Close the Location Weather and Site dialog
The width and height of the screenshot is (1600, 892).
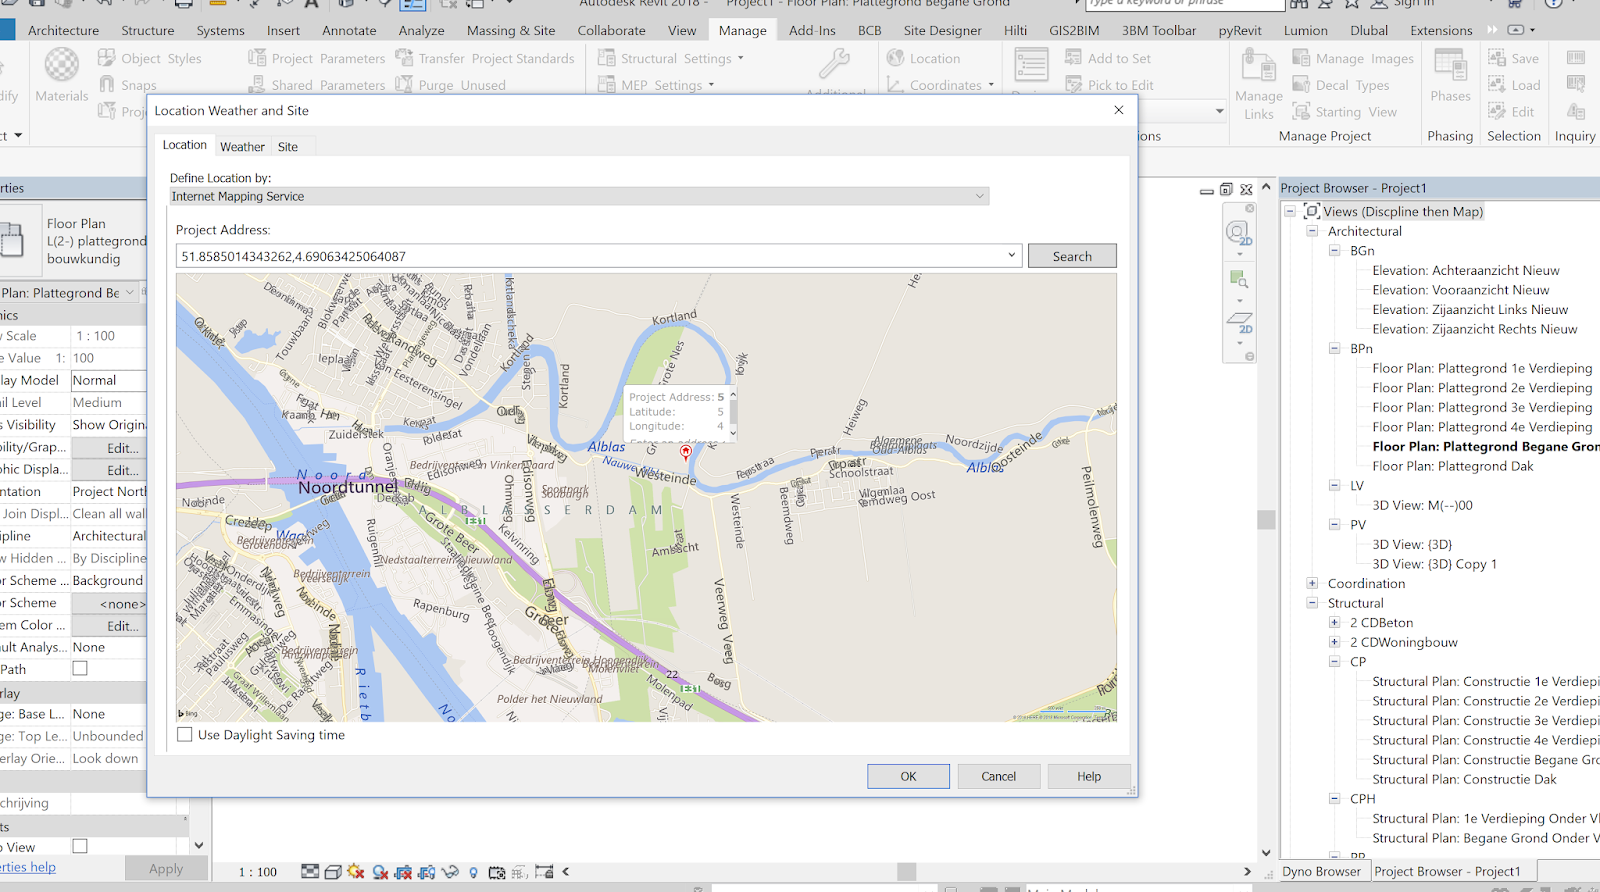tap(1118, 110)
